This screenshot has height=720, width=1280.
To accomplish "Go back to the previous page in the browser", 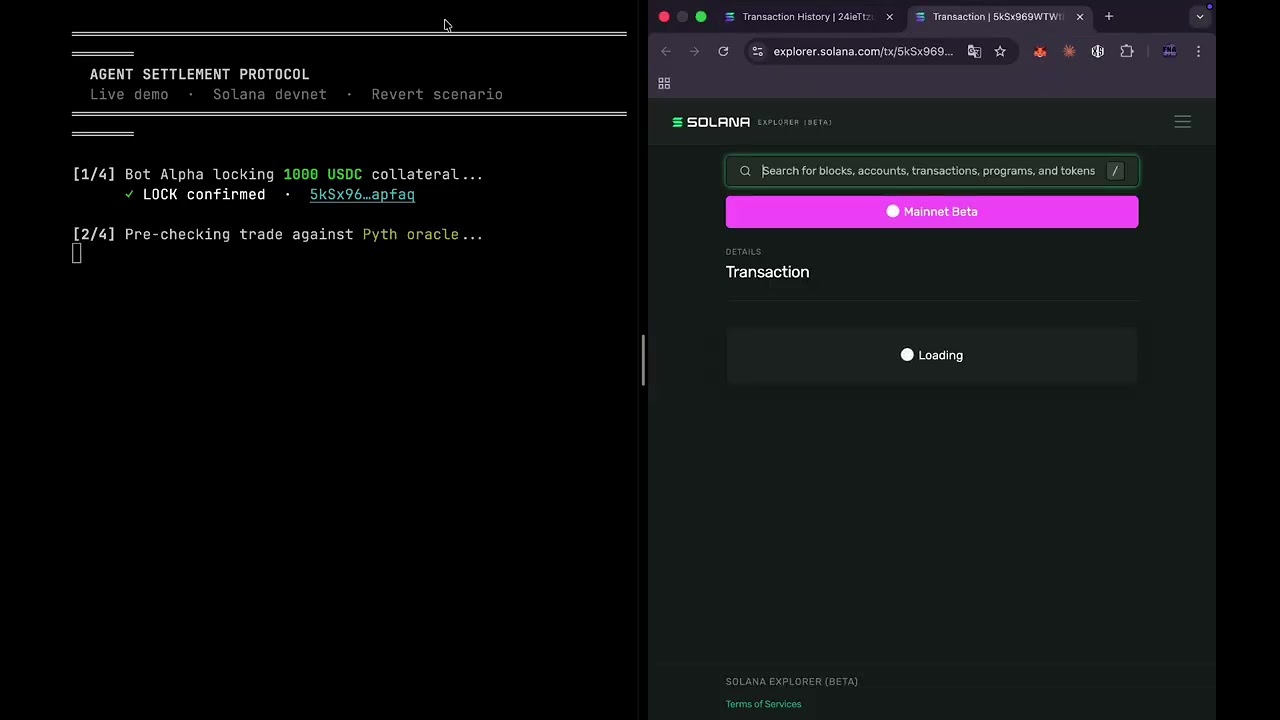I will [666, 51].
